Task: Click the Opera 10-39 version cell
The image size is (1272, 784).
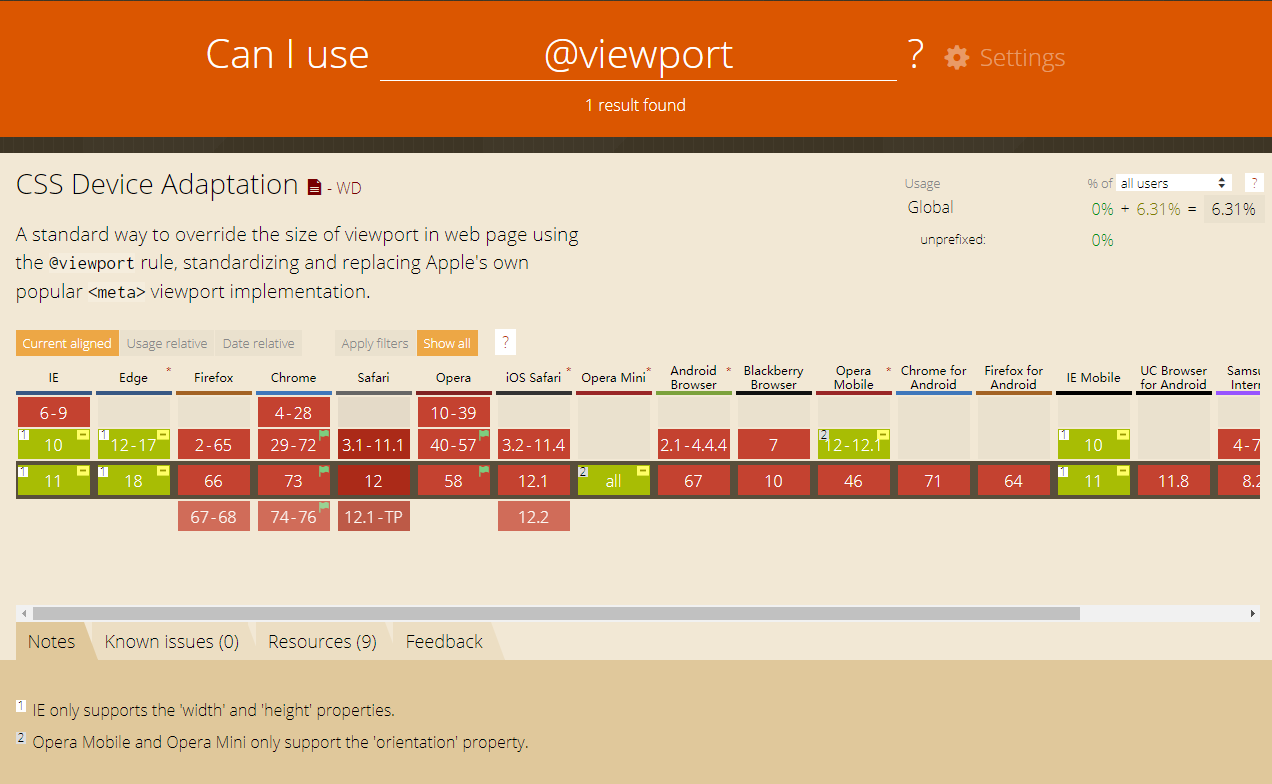Action: [x=454, y=413]
